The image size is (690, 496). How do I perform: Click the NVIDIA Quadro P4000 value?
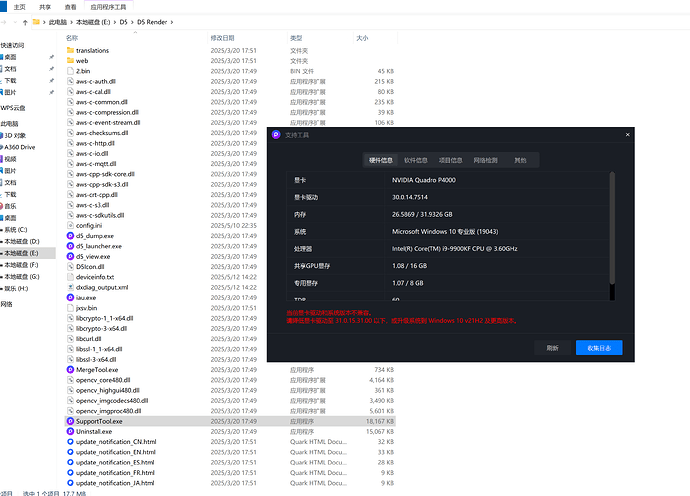click(x=424, y=180)
